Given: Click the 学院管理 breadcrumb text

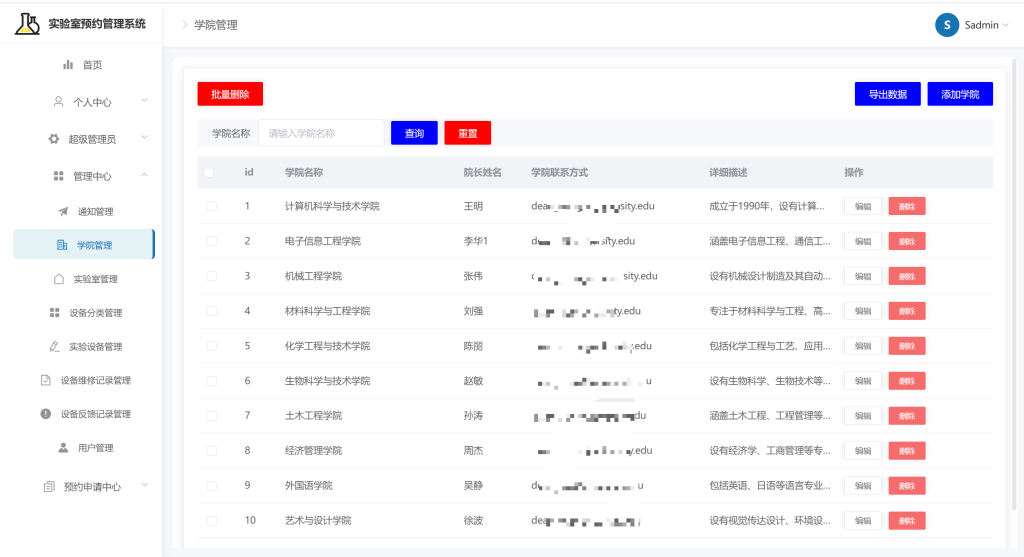Looking at the screenshot, I should point(216,25).
